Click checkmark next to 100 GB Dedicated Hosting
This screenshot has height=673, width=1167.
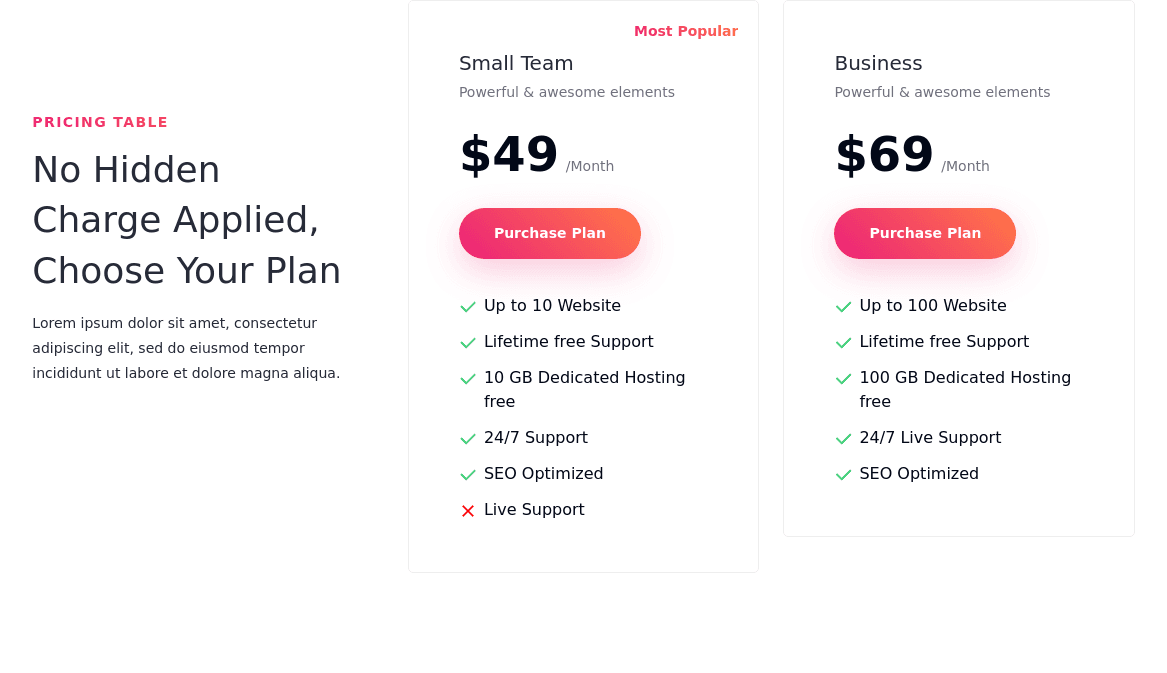coord(843,379)
